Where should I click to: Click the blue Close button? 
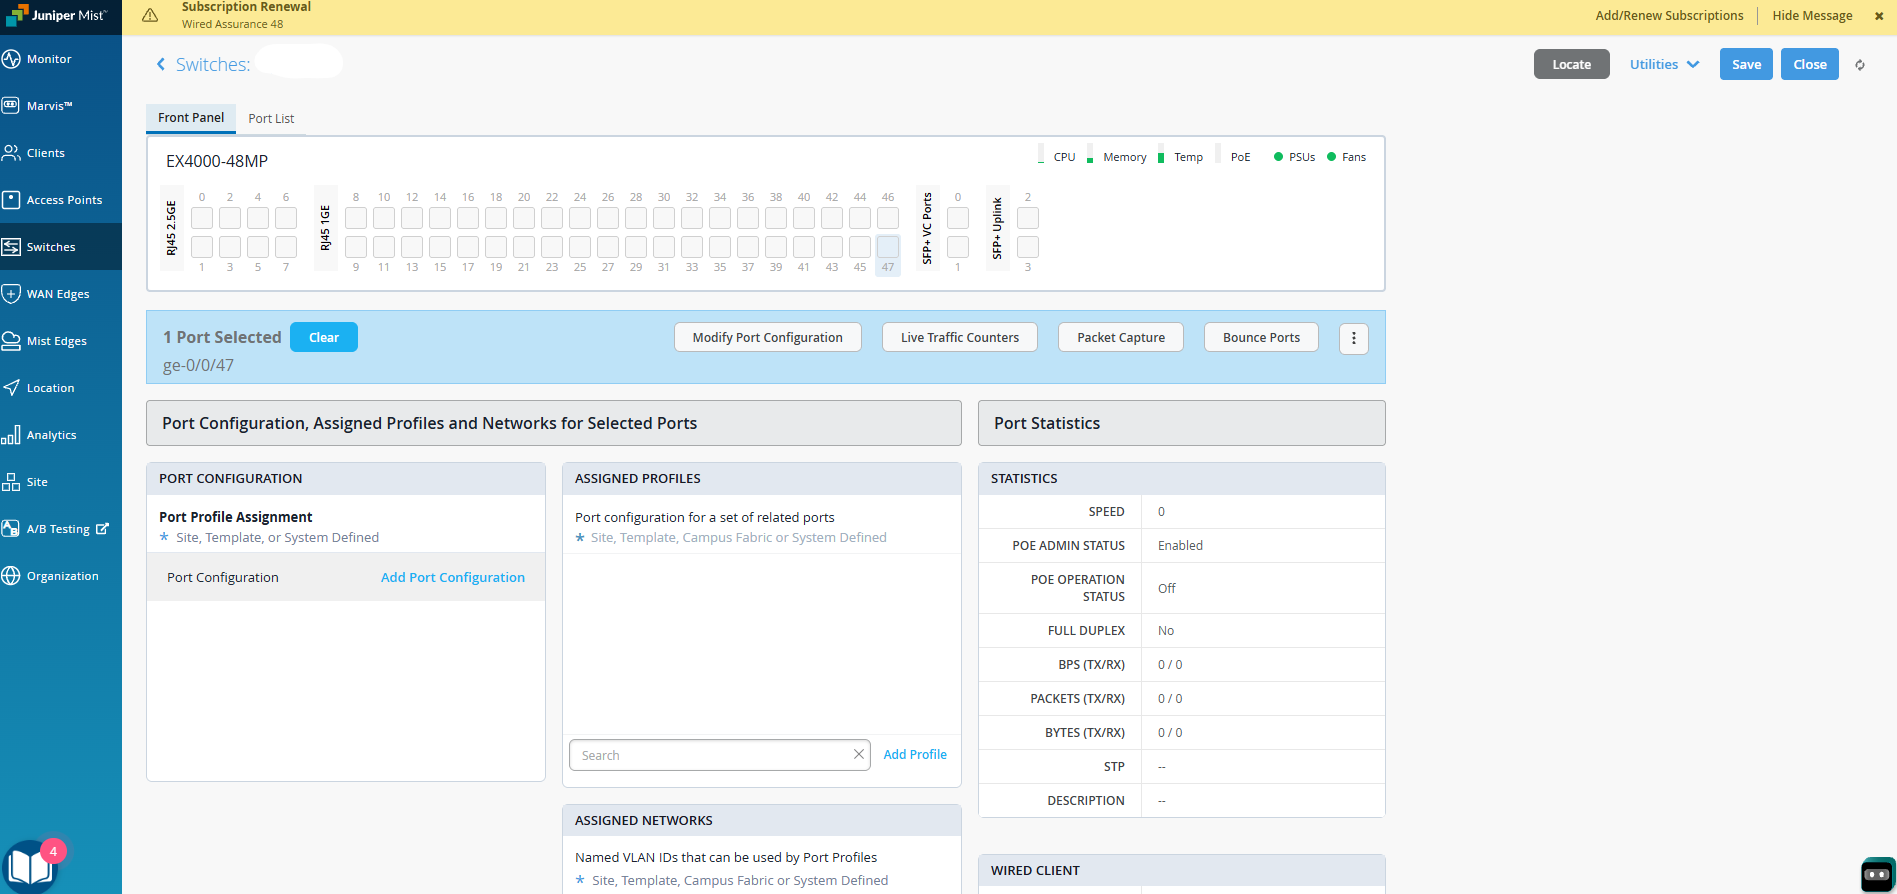click(x=1810, y=64)
